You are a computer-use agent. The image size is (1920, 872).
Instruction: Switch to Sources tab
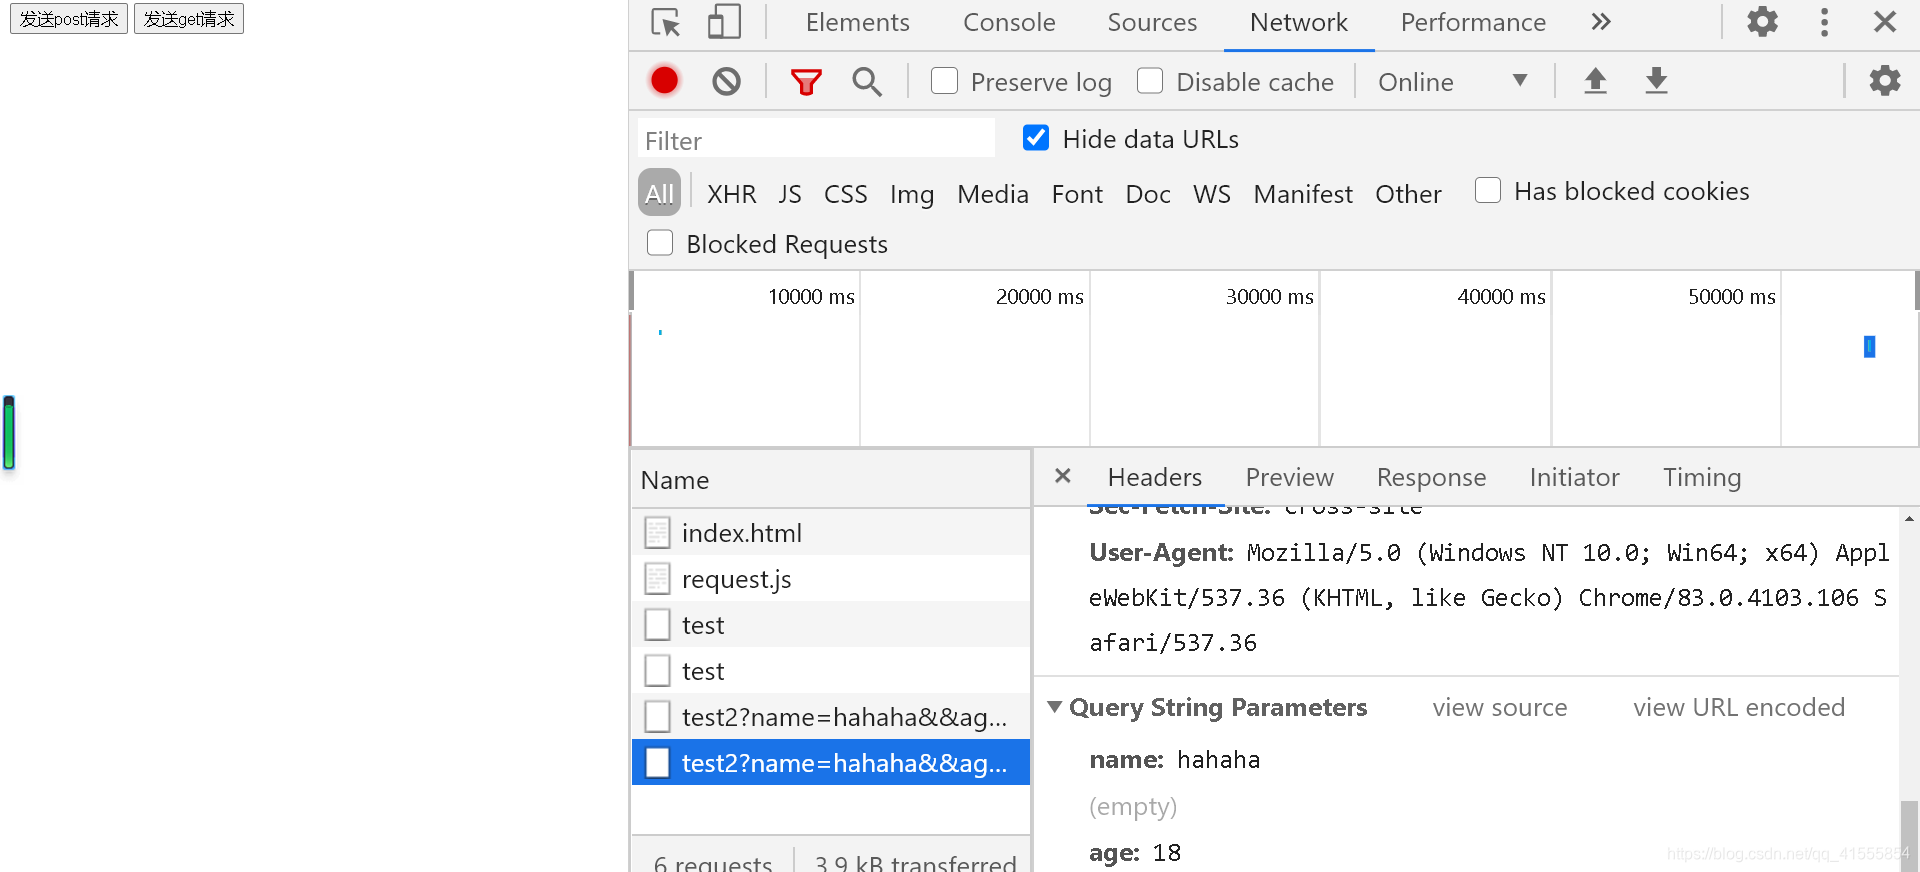[1152, 22]
